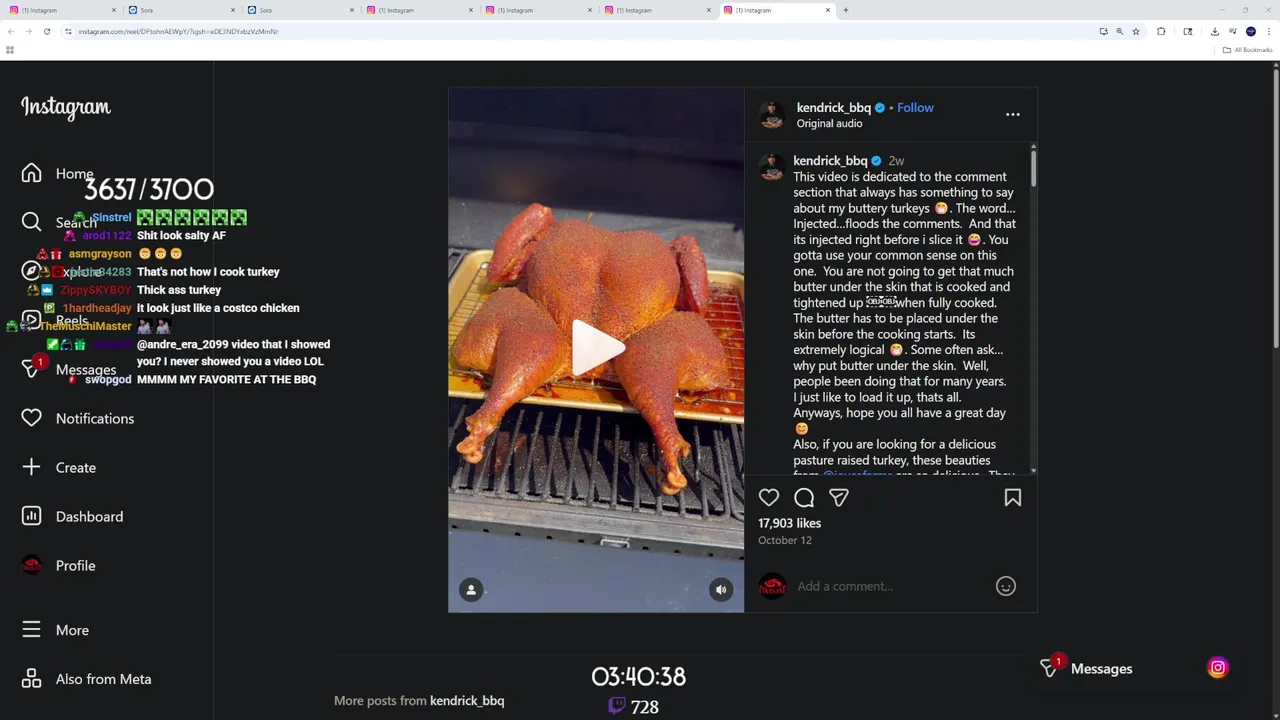This screenshot has height=720, width=1280.
Task: Open tagged people icon on video
Action: tap(471, 589)
